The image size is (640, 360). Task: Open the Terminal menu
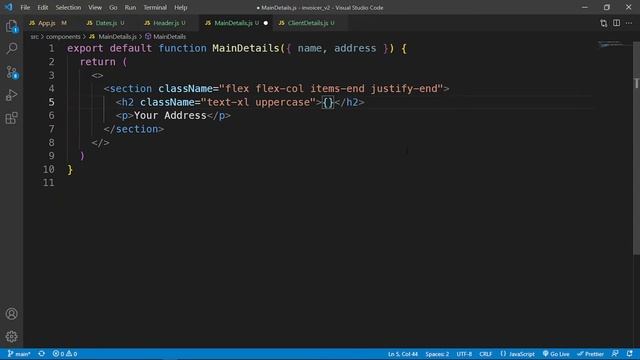coord(155,7)
